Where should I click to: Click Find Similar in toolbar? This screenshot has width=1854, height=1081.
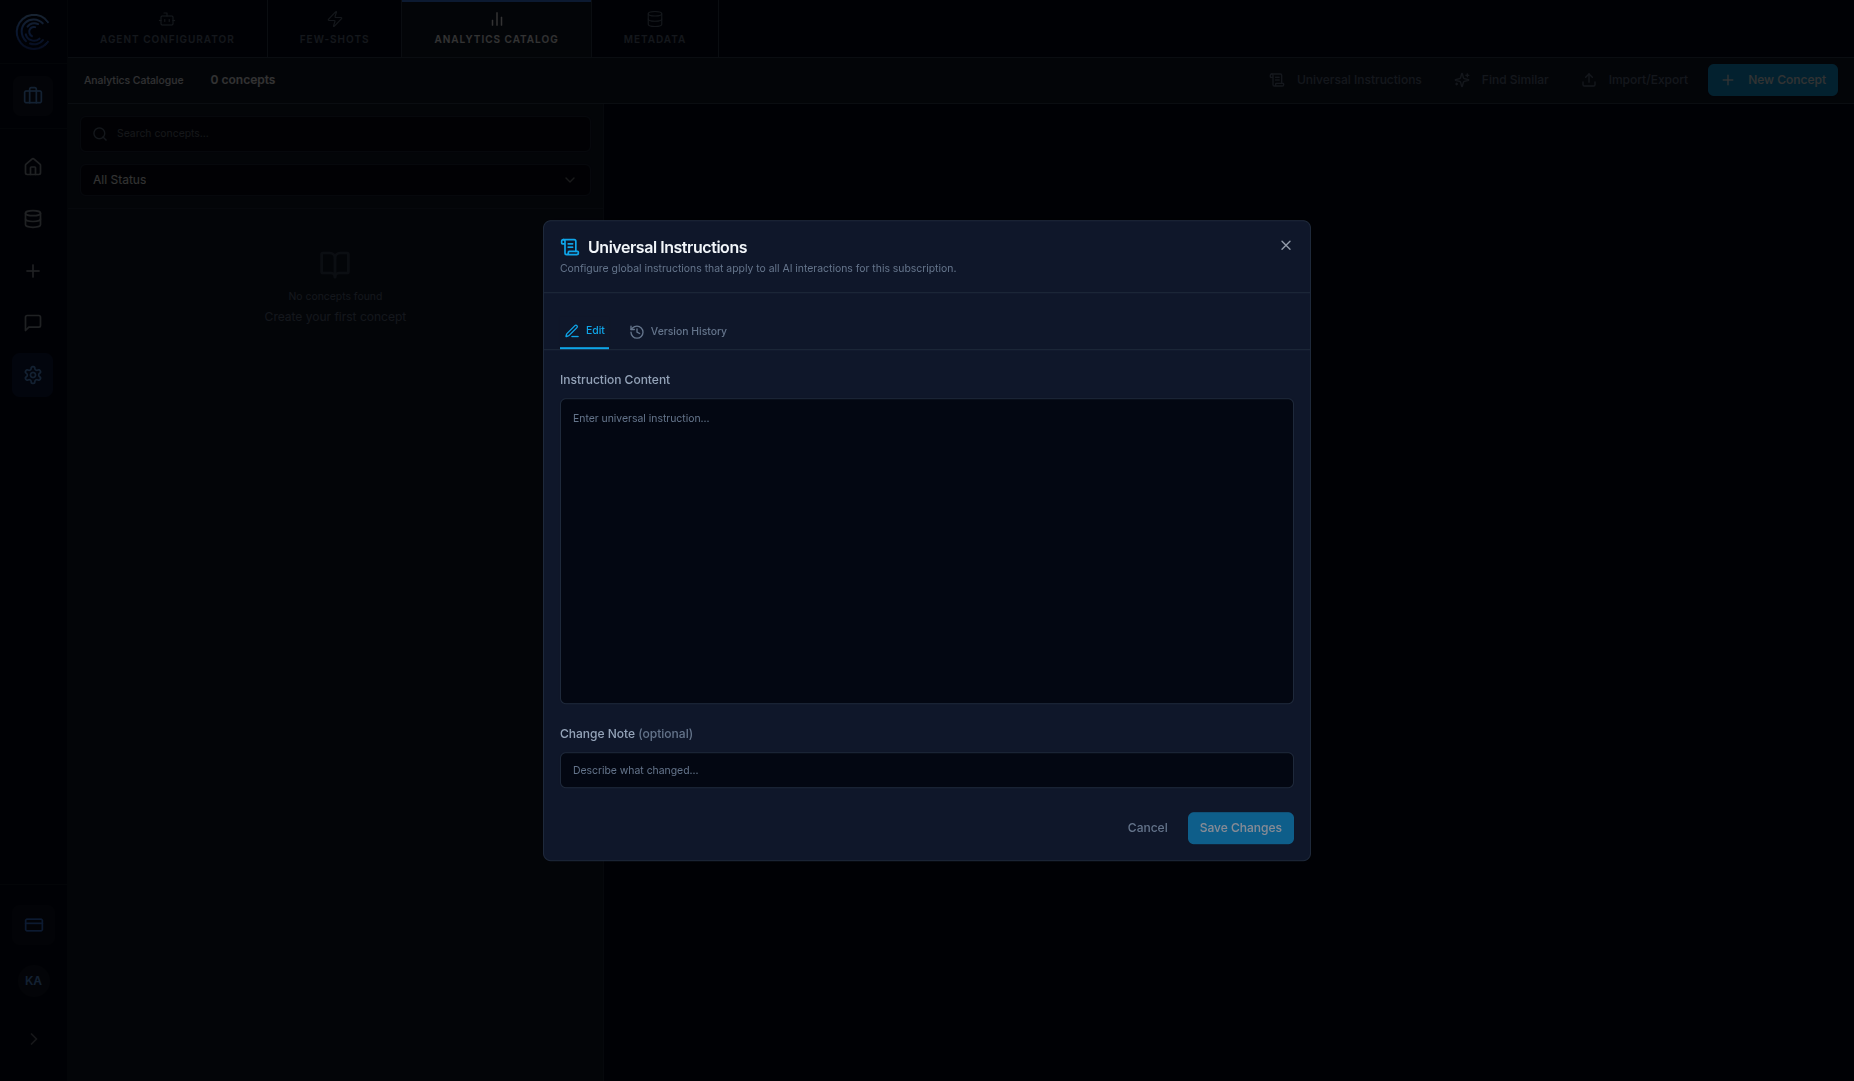1500,80
